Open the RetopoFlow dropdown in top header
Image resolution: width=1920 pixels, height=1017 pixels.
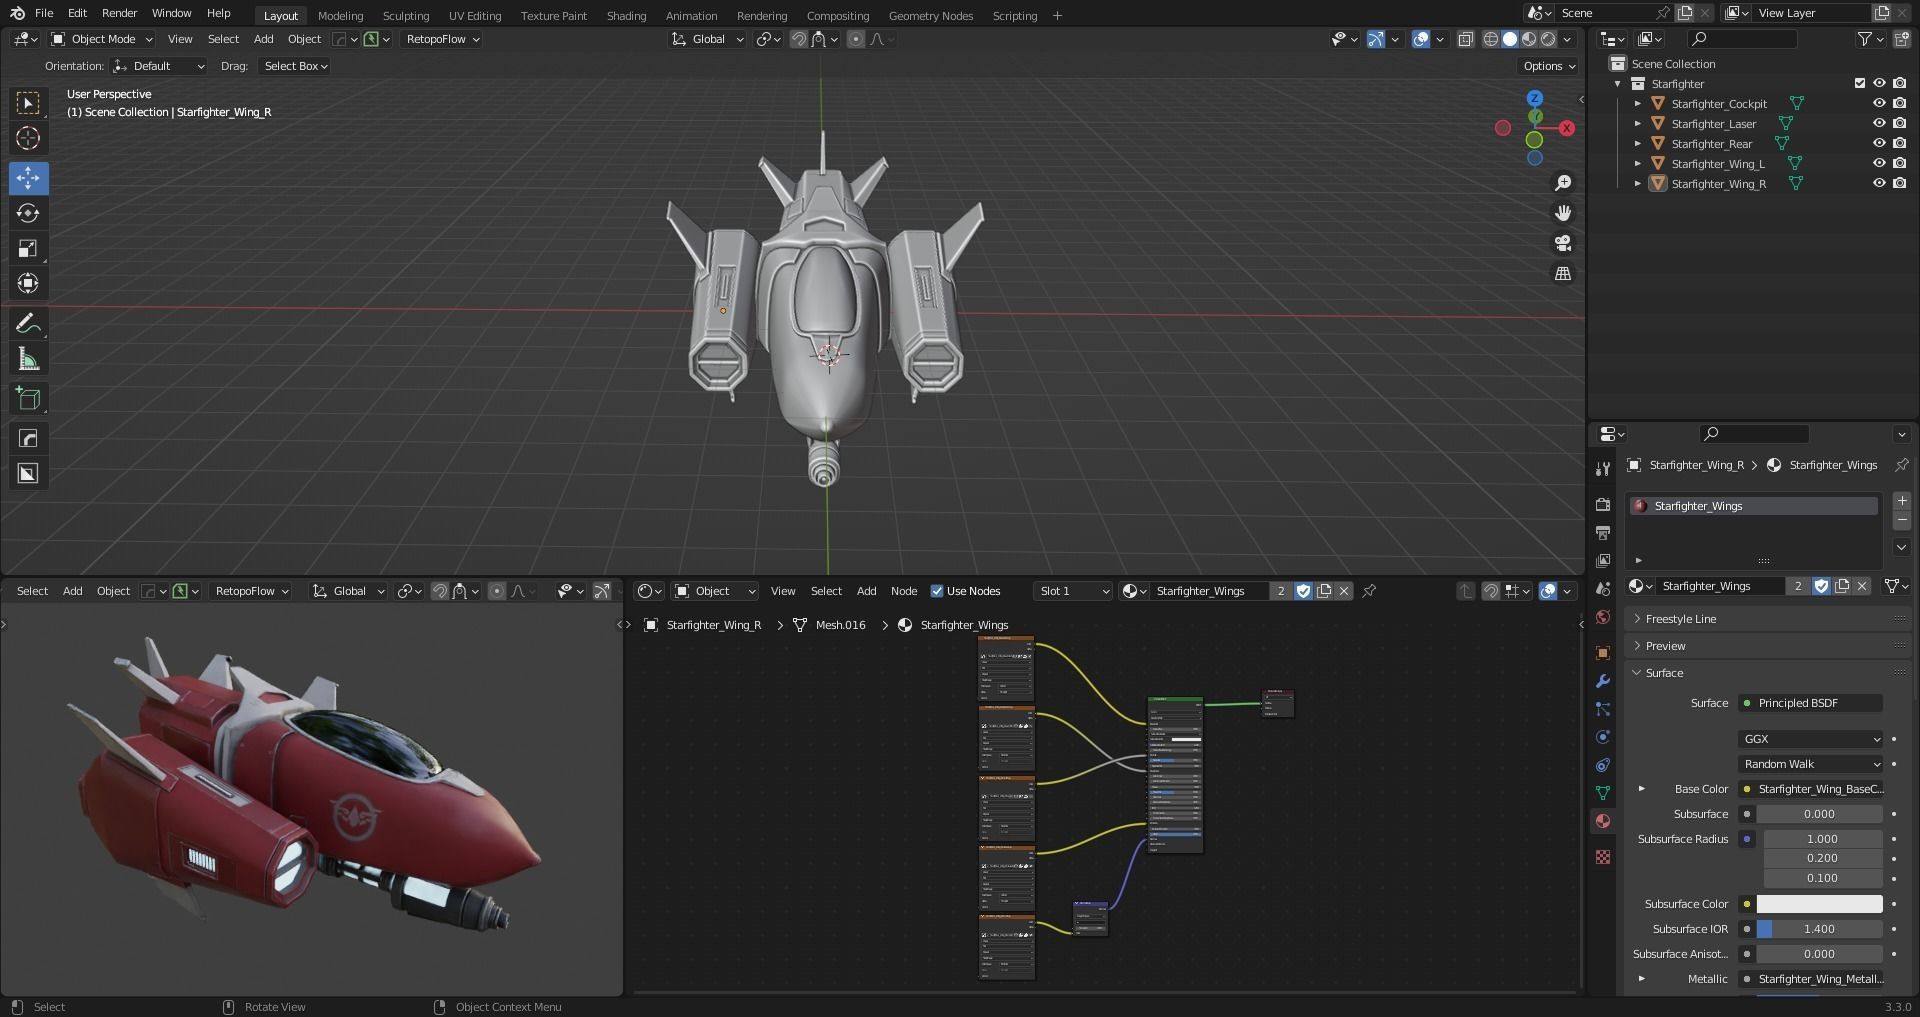[442, 39]
